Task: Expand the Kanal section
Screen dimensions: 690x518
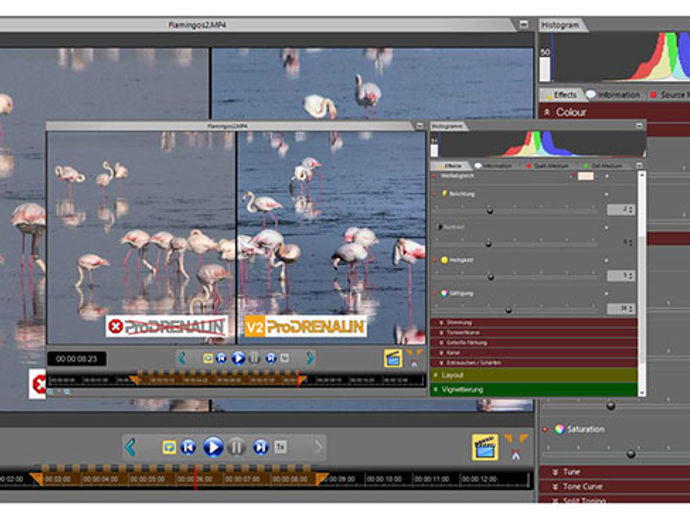Action: pyautogui.click(x=534, y=353)
